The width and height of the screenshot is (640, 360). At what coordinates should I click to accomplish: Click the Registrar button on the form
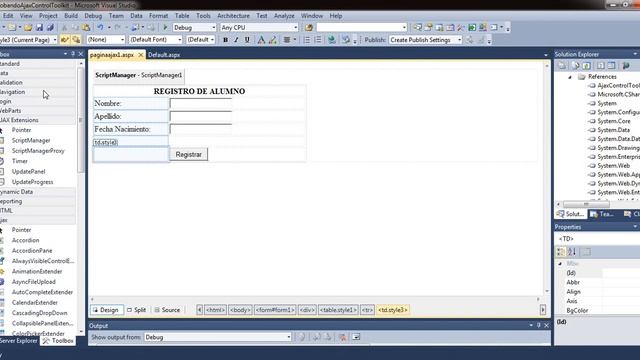coord(189,154)
